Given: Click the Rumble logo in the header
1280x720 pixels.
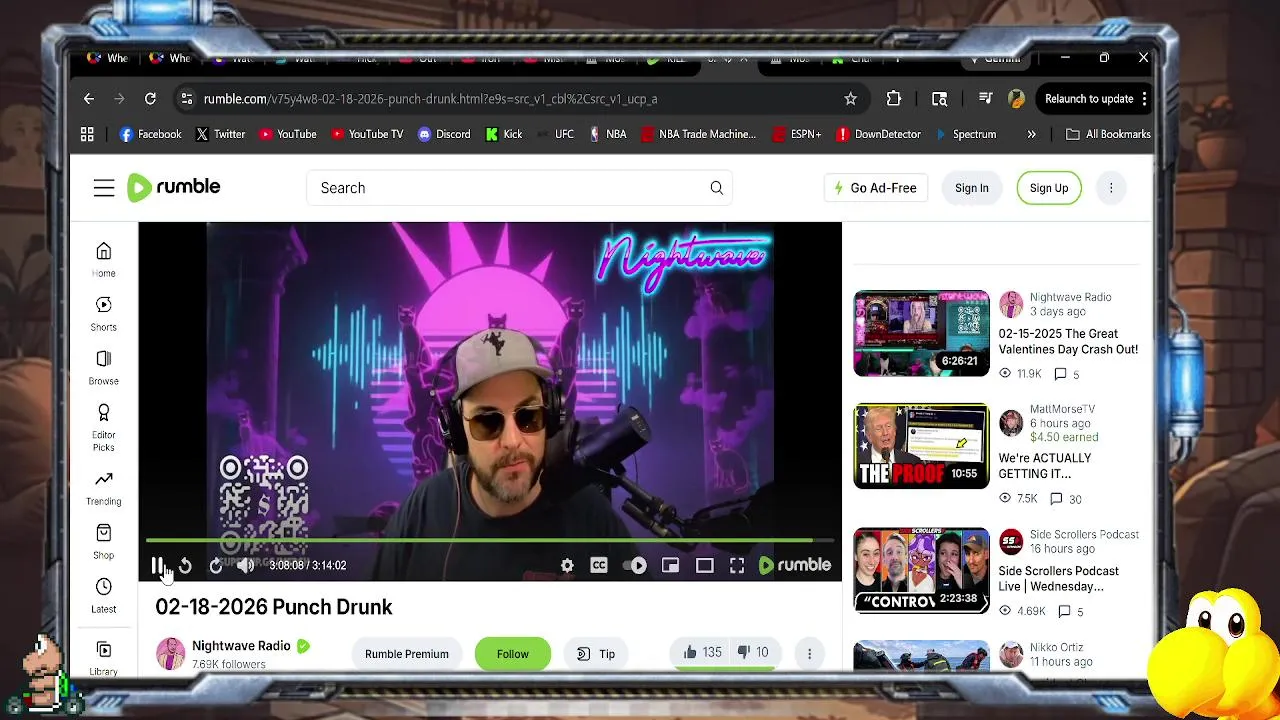Looking at the screenshot, I should click(x=174, y=187).
